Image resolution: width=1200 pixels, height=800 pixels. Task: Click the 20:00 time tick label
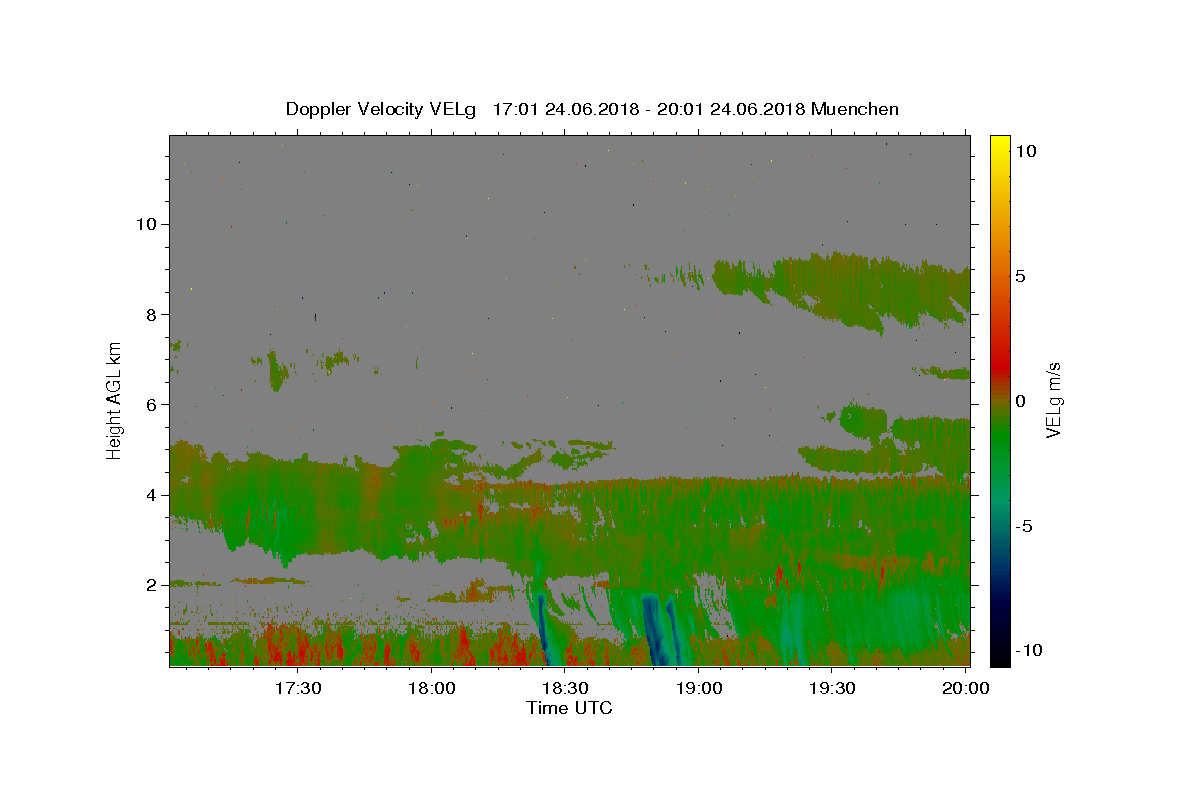966,689
